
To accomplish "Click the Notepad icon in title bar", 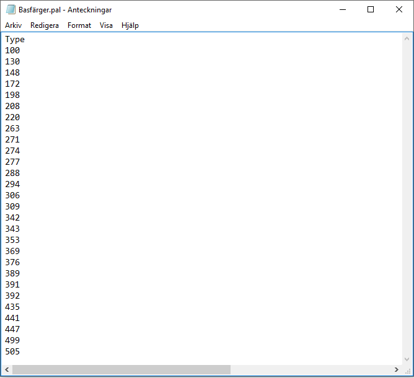I will point(11,10).
